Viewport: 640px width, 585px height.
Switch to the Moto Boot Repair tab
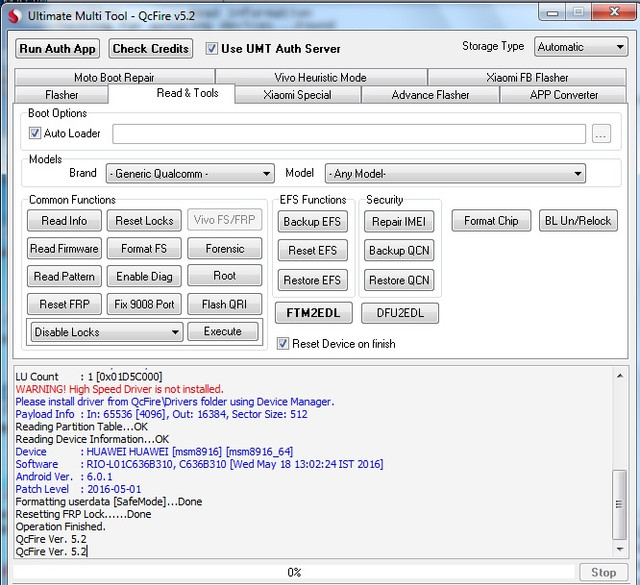114,77
